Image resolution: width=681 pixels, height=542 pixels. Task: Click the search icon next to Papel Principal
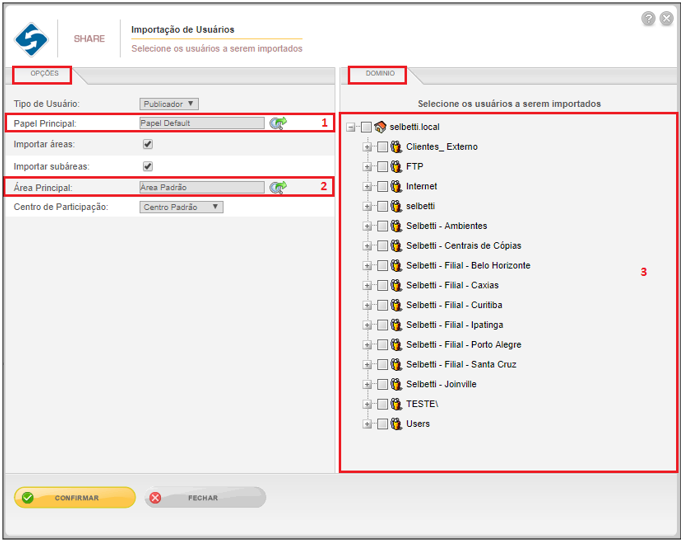[x=278, y=123]
